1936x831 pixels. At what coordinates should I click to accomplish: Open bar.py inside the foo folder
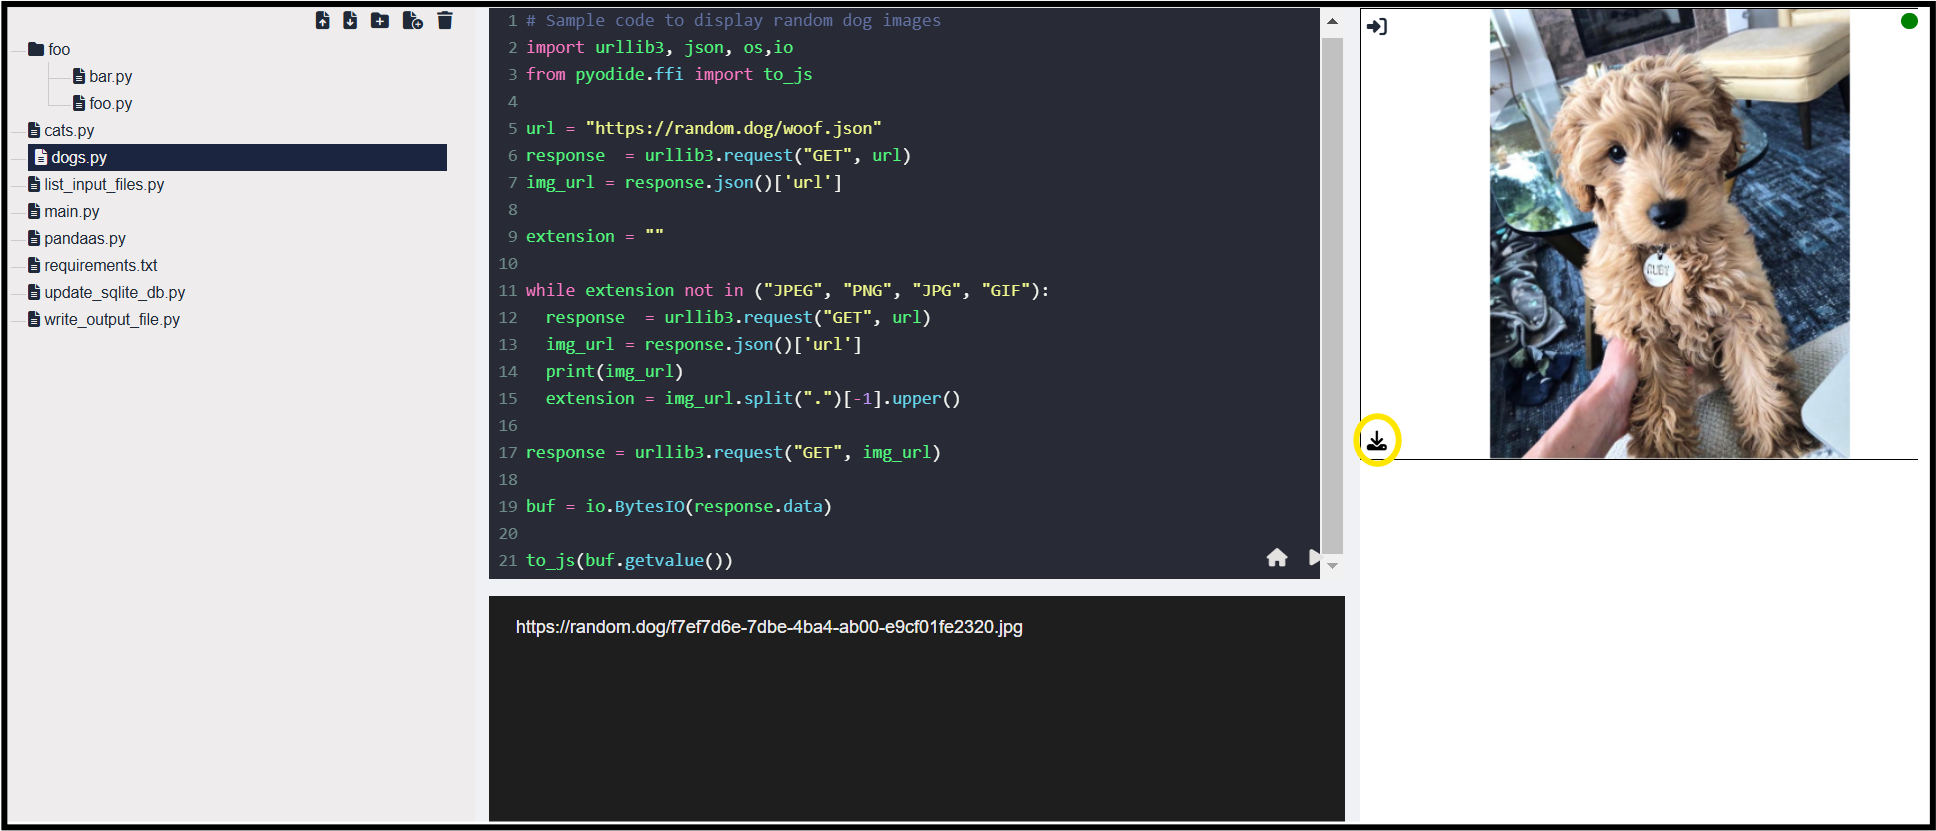(x=110, y=77)
